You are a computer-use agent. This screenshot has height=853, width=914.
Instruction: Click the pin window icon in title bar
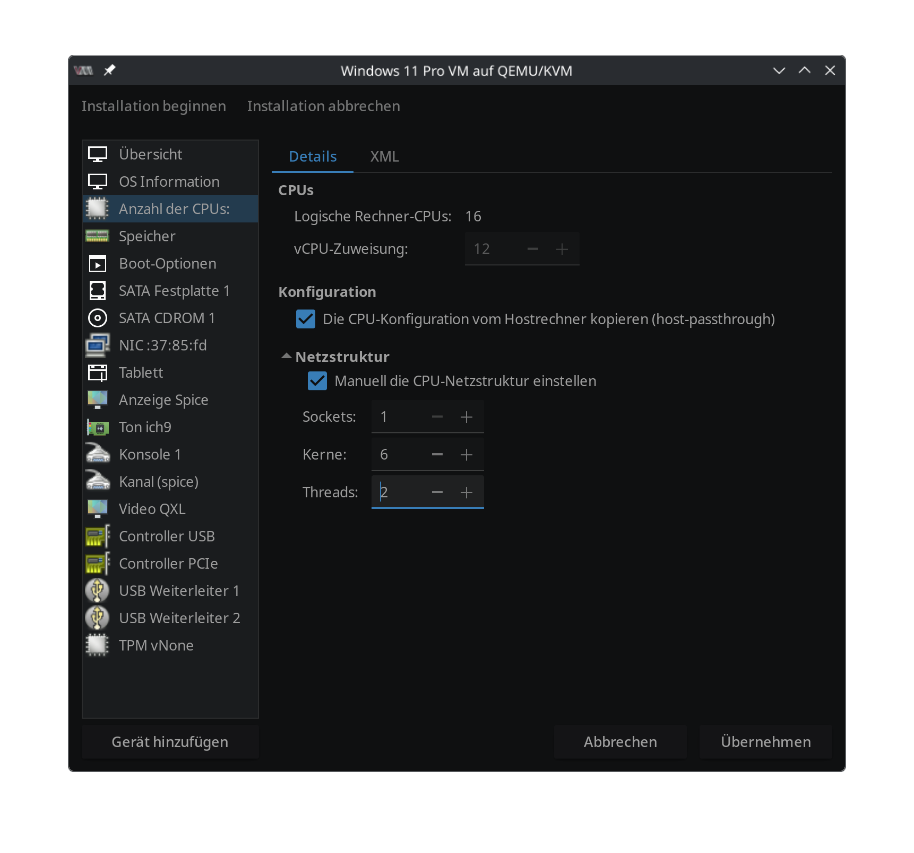coord(110,71)
